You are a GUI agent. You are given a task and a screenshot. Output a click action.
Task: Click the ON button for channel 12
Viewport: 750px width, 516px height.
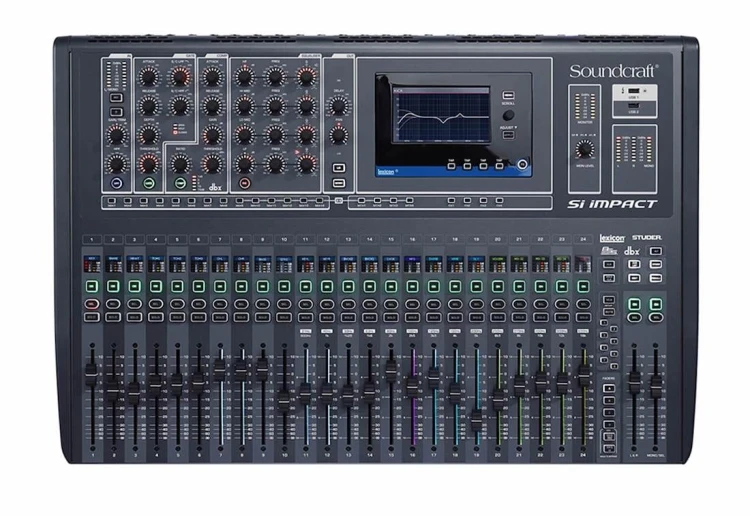point(327,286)
